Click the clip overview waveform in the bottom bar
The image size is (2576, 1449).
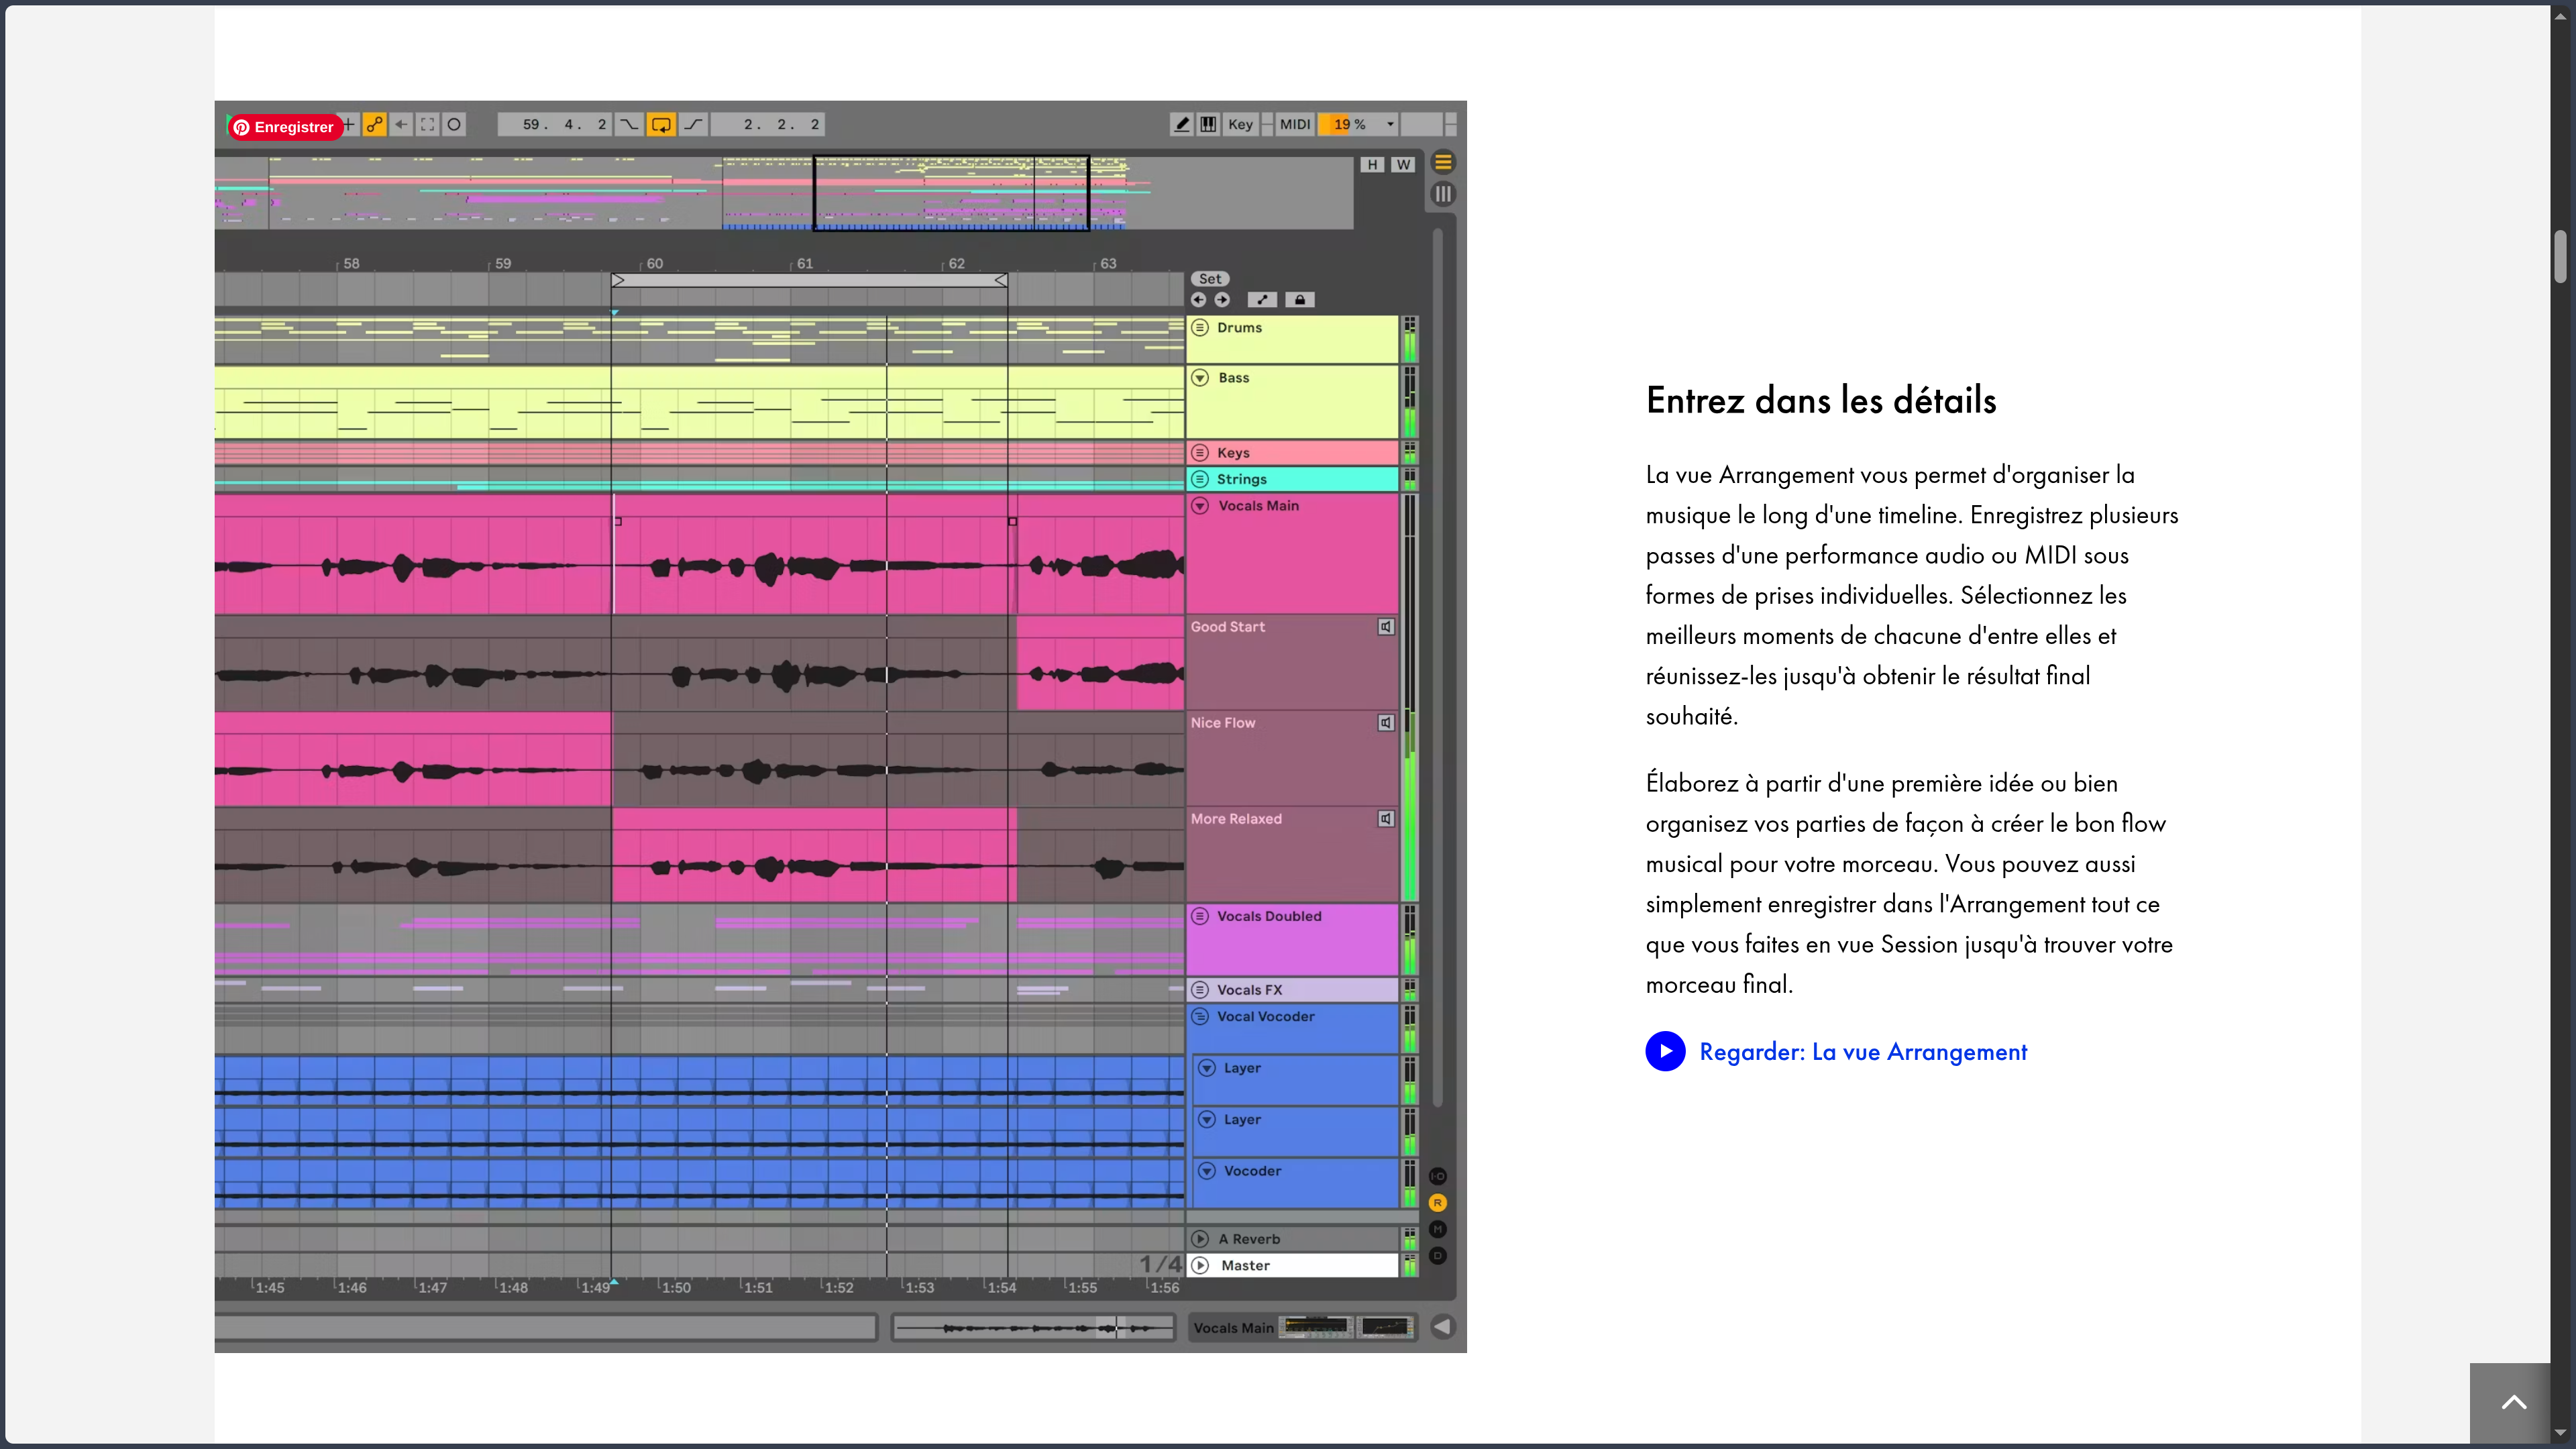[1033, 1328]
